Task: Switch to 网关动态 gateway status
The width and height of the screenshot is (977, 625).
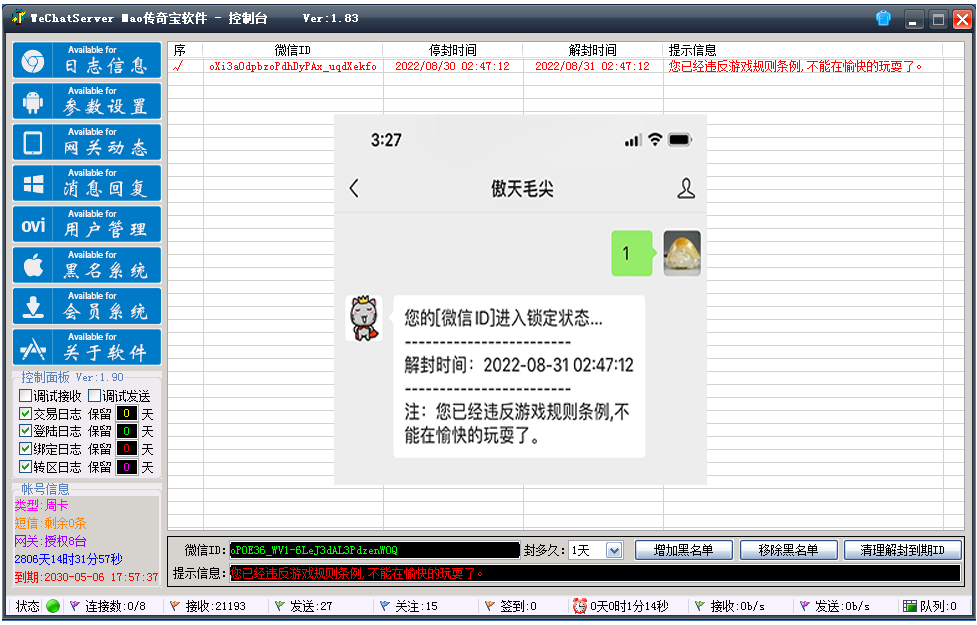Action: click(x=87, y=142)
